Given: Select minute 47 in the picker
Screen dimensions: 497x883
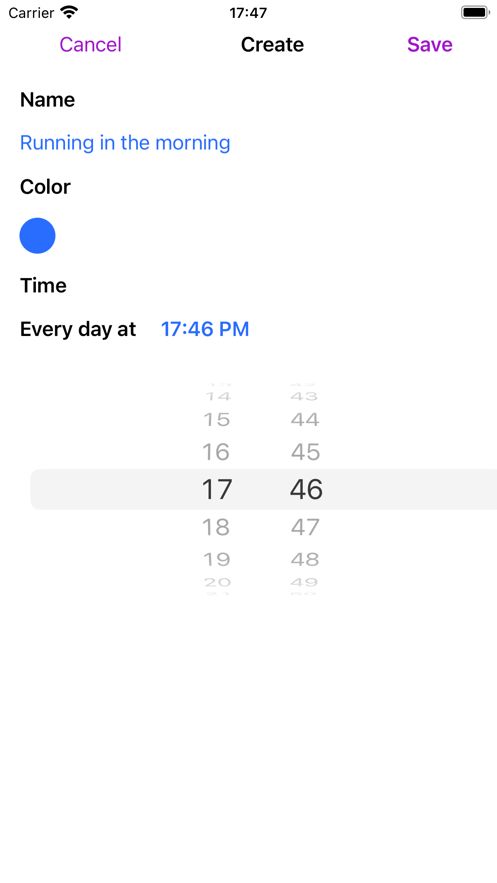Looking at the screenshot, I should tap(305, 527).
